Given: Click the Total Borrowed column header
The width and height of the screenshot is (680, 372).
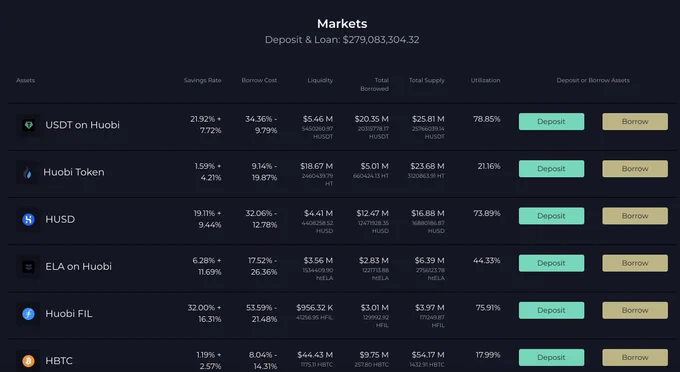Looking at the screenshot, I should coord(374,85).
